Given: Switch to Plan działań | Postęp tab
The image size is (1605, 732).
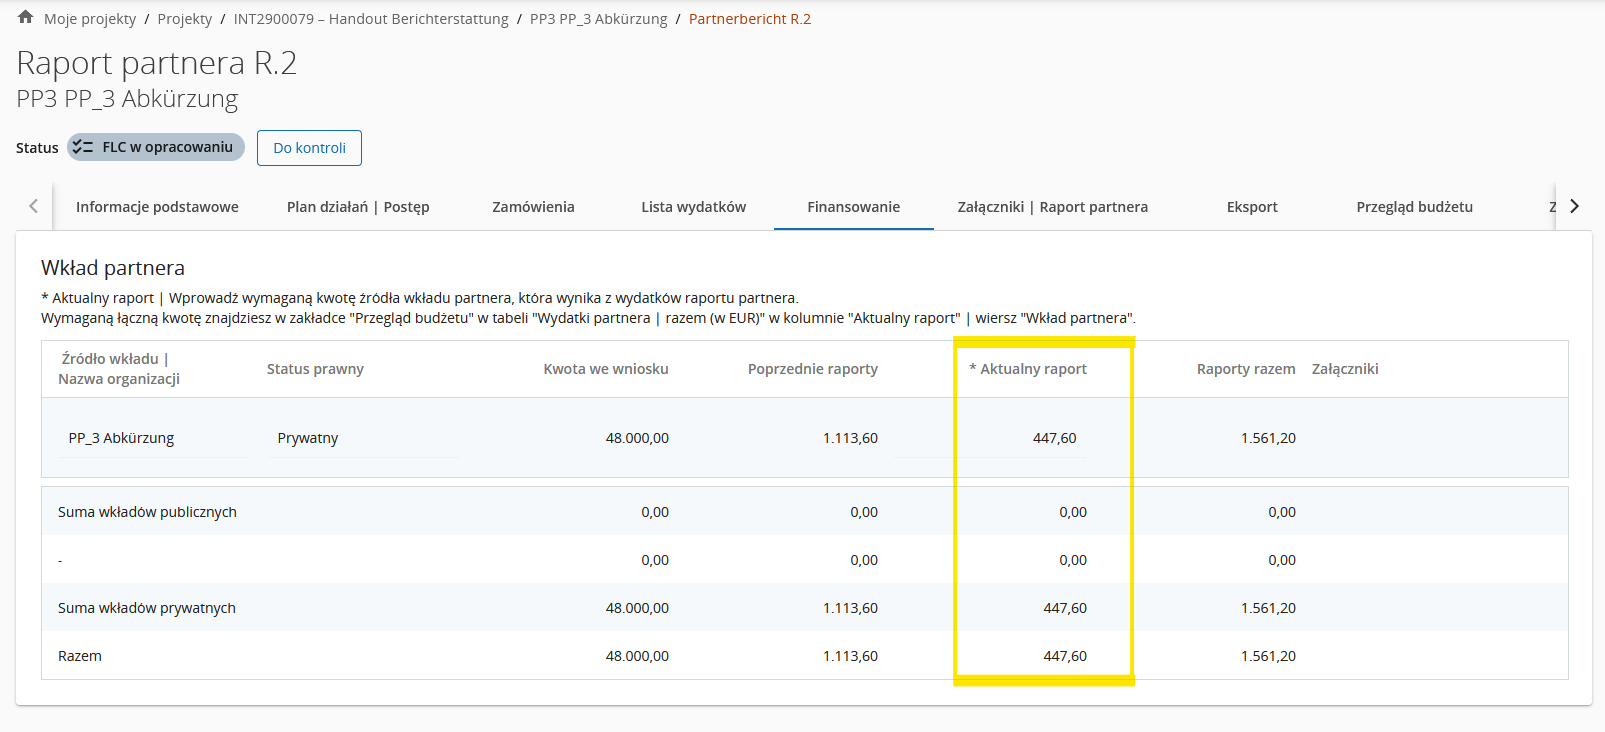Looking at the screenshot, I should [358, 207].
